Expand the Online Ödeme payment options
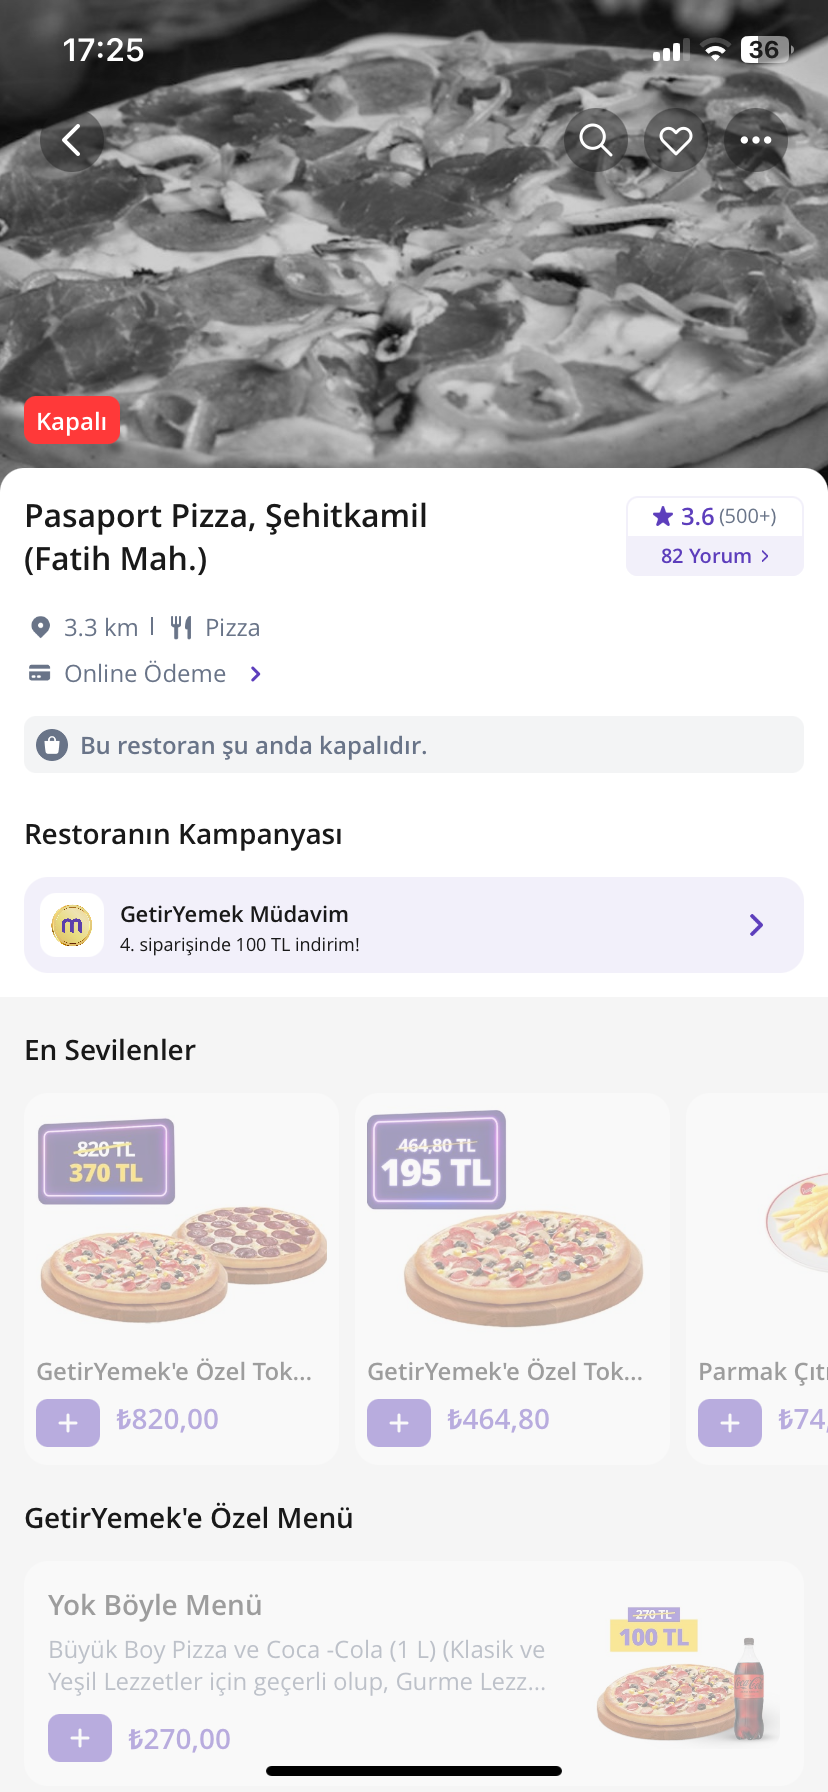The height and width of the screenshot is (1792, 828). point(256,674)
